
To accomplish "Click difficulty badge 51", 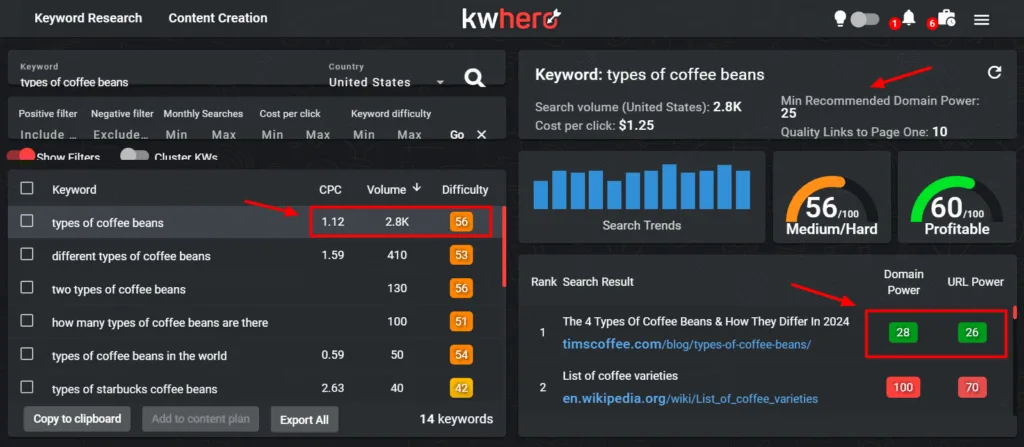I will [462, 322].
